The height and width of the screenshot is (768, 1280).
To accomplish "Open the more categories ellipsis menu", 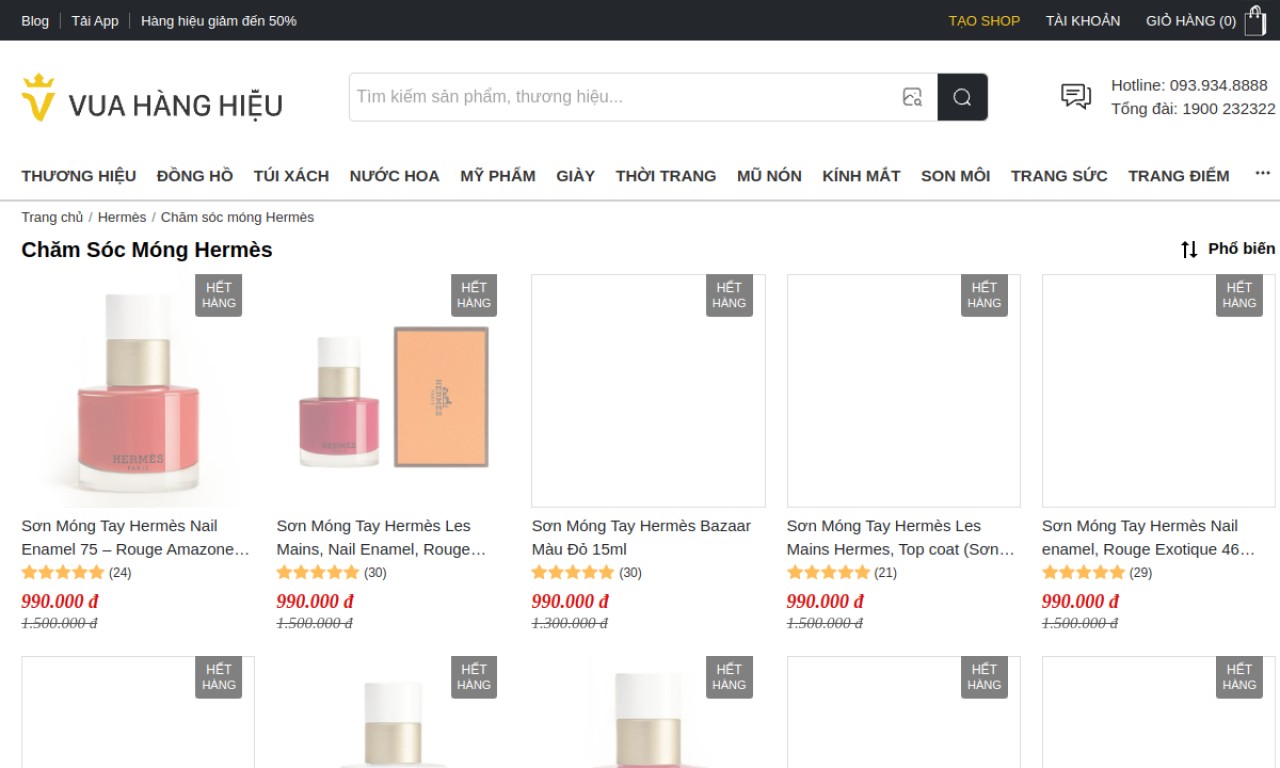I will (x=1262, y=174).
